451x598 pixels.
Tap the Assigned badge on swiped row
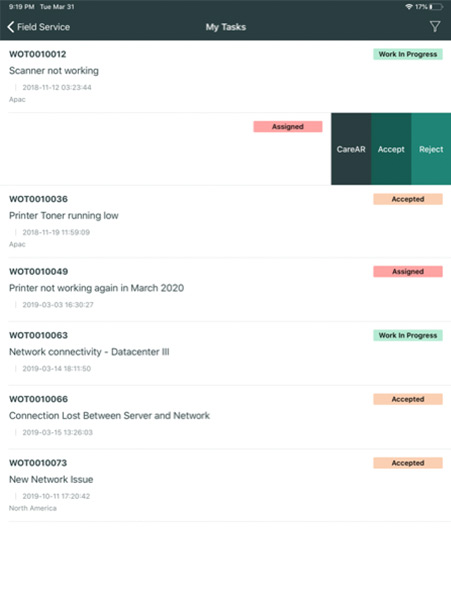[288, 127]
